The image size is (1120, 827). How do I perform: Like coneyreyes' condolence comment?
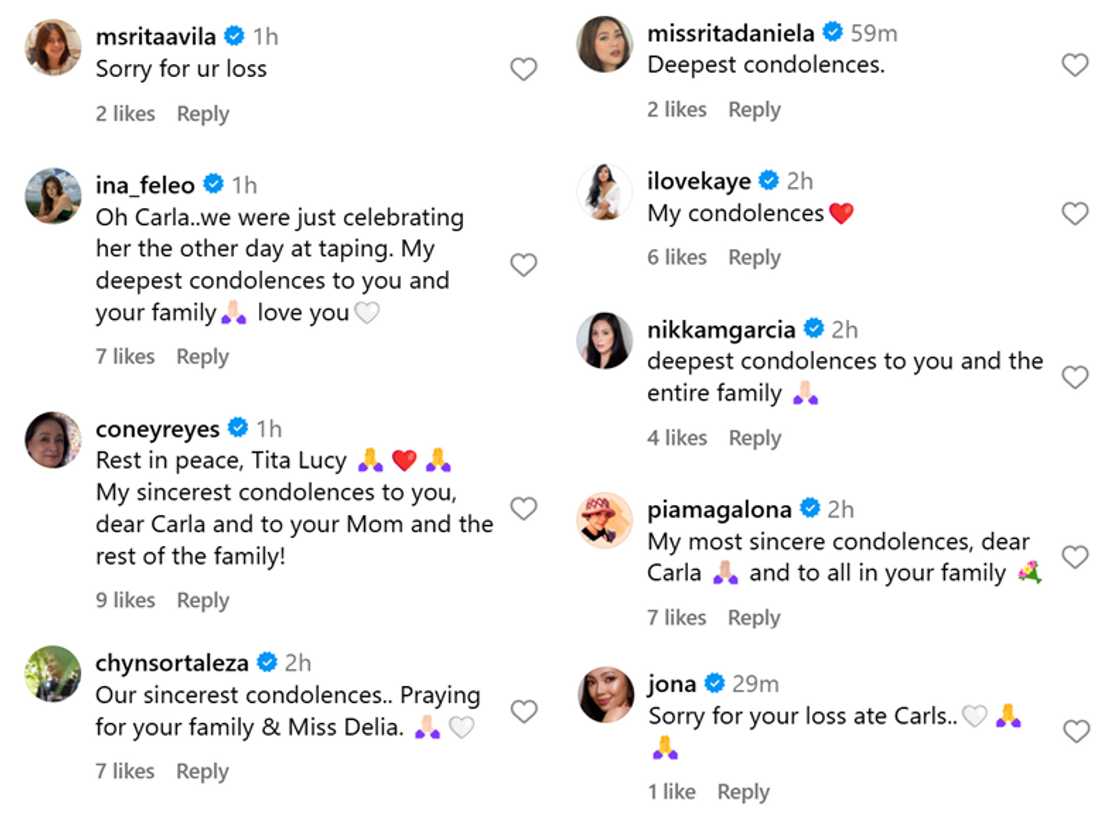click(x=524, y=509)
